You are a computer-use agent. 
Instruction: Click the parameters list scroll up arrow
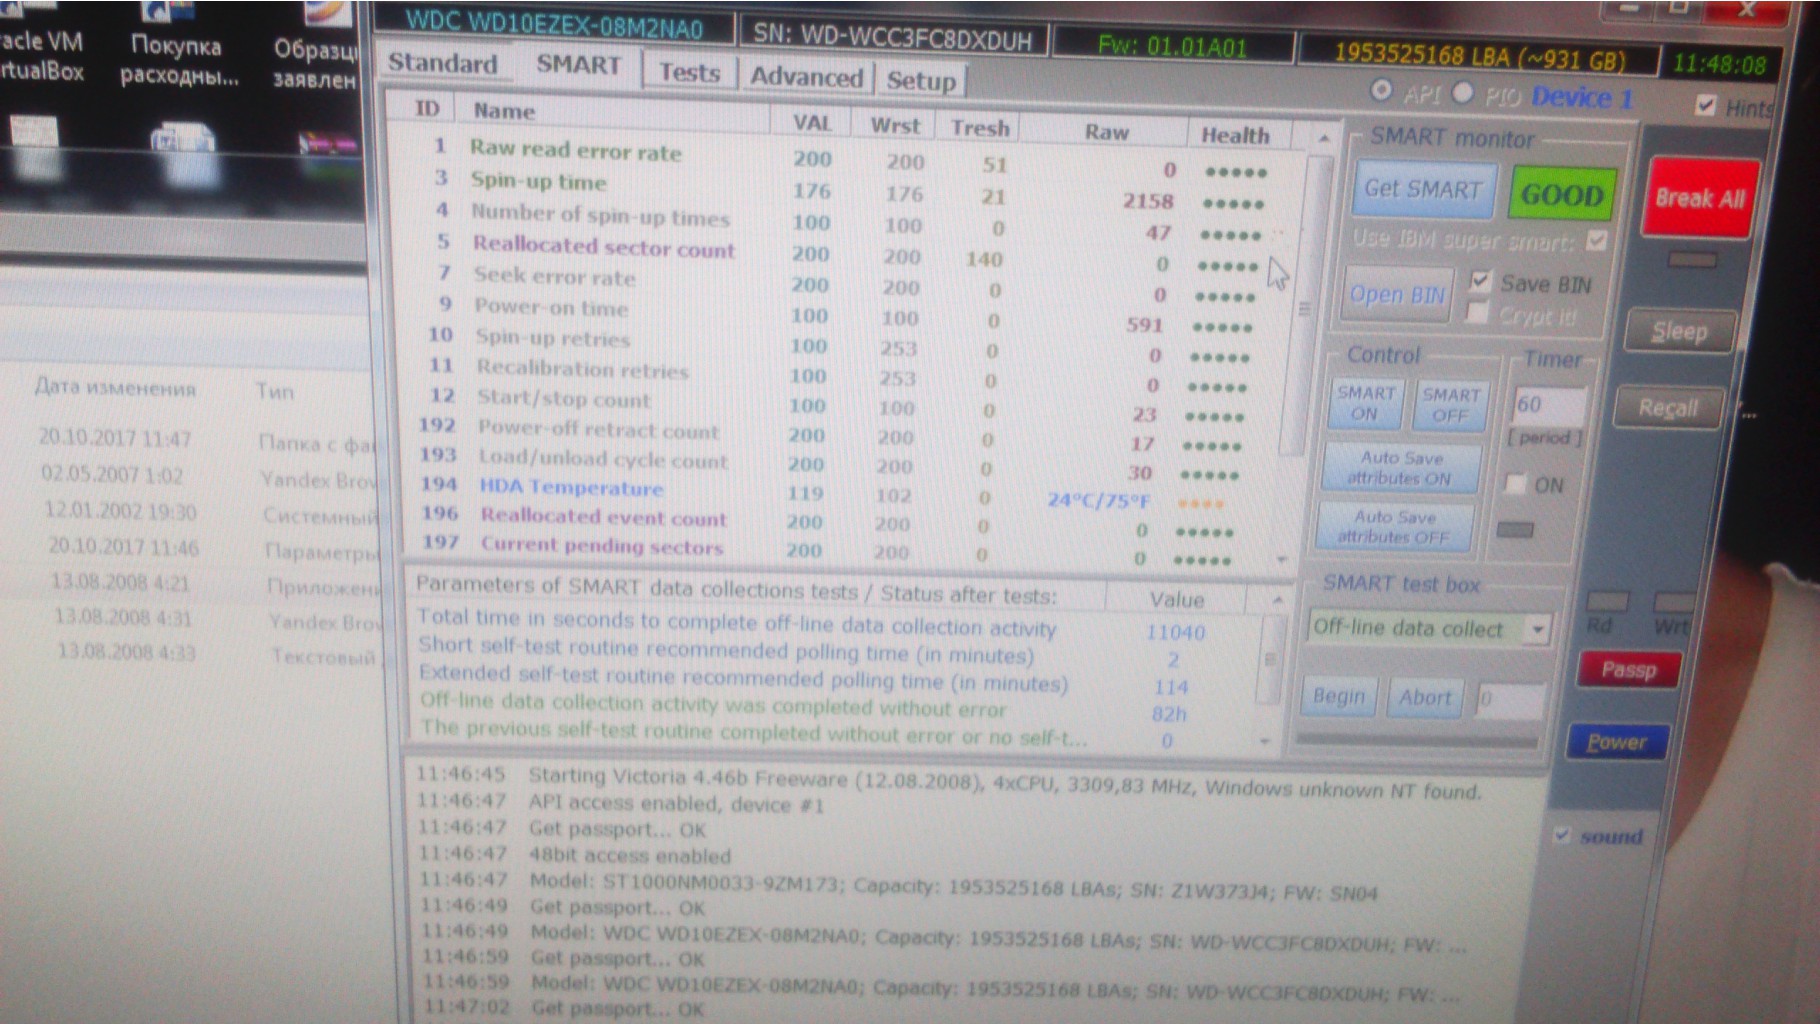pos(1277,600)
